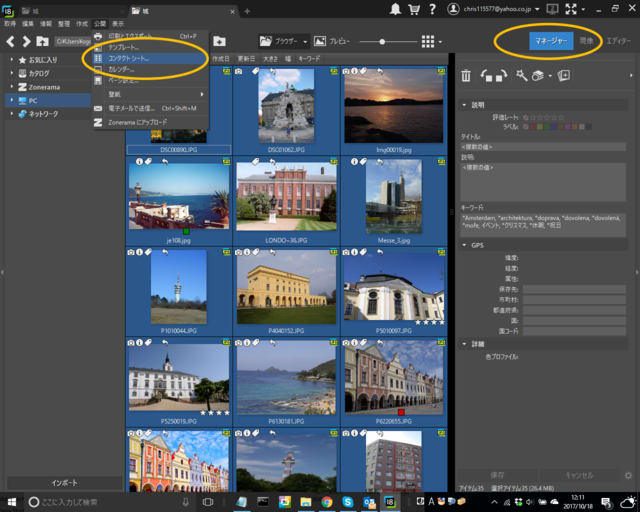Screen dimensions: 640x512
Task: Click the インポート button
Action: click(63, 482)
